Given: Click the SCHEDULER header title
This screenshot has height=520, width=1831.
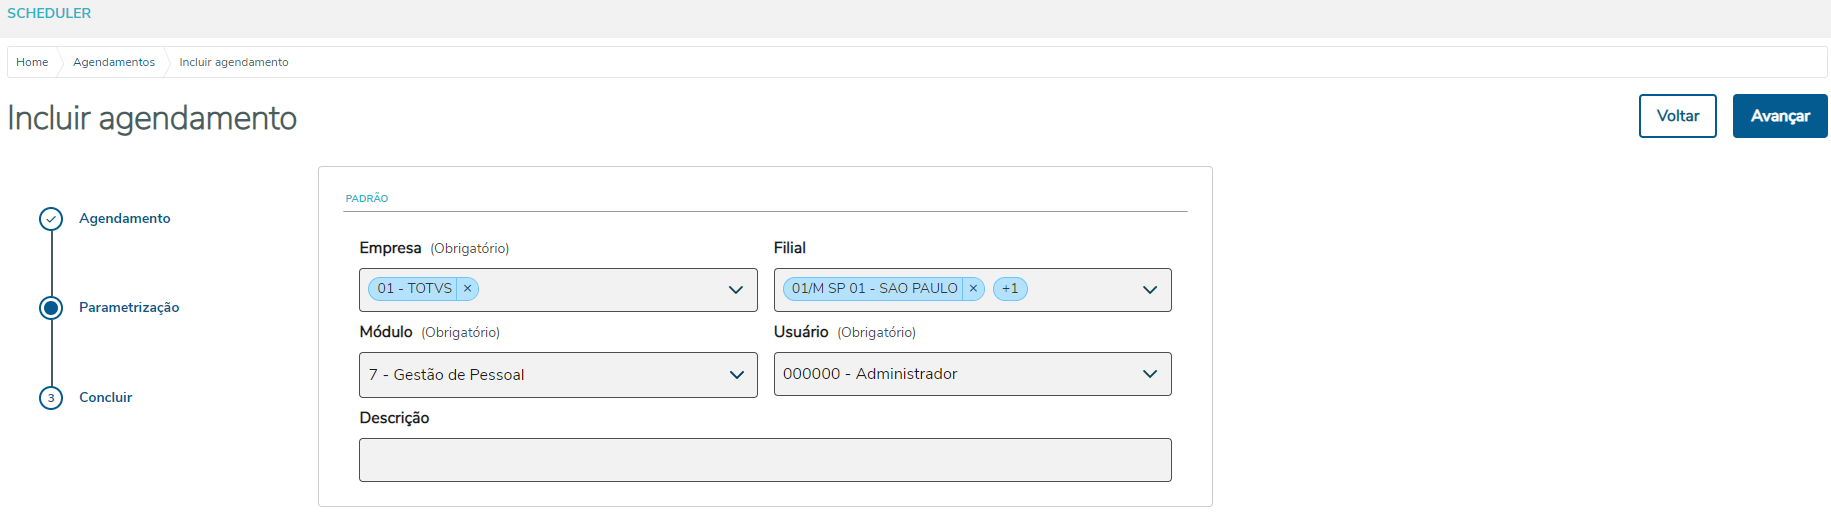Looking at the screenshot, I should pos(49,13).
